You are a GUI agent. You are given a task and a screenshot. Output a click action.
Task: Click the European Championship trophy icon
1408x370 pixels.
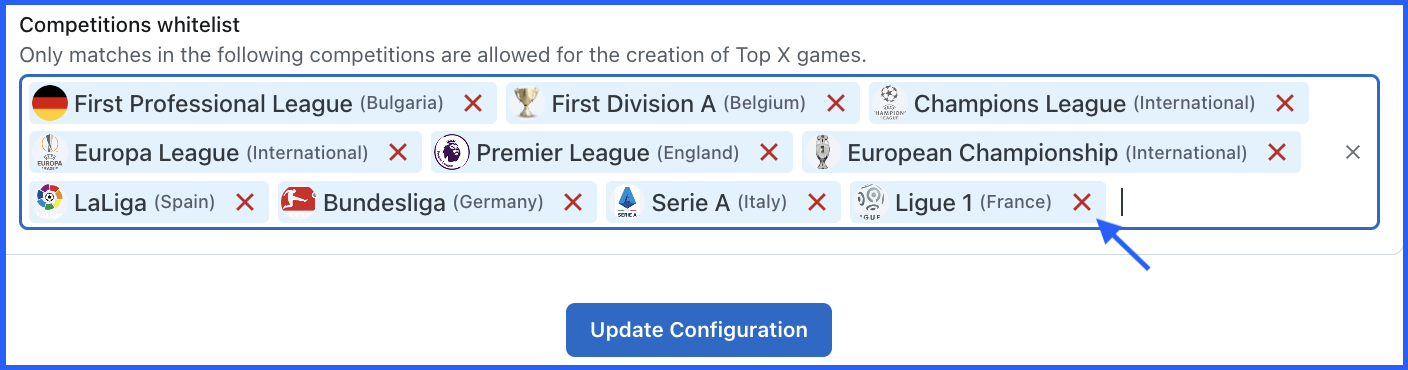[x=823, y=152]
